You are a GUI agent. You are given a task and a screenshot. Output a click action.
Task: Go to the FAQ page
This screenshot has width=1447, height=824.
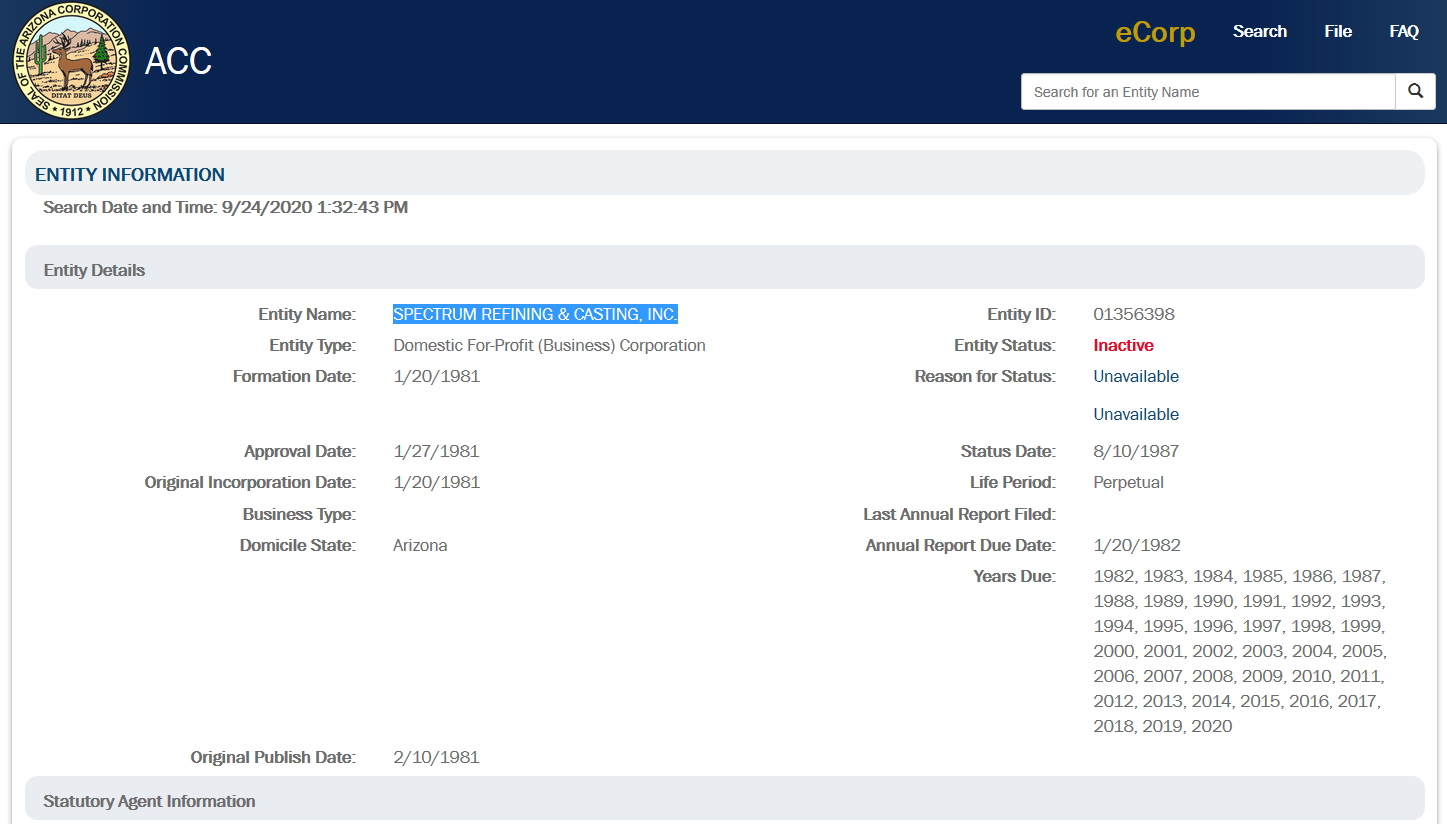[x=1403, y=32]
